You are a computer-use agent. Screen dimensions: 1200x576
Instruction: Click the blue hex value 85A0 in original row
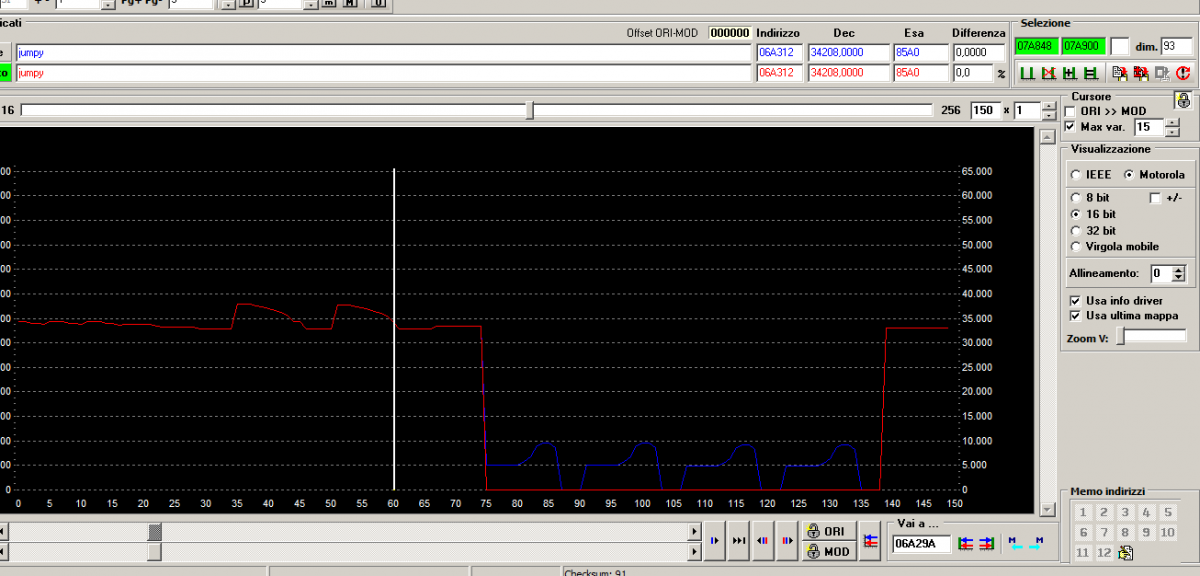tap(920, 52)
